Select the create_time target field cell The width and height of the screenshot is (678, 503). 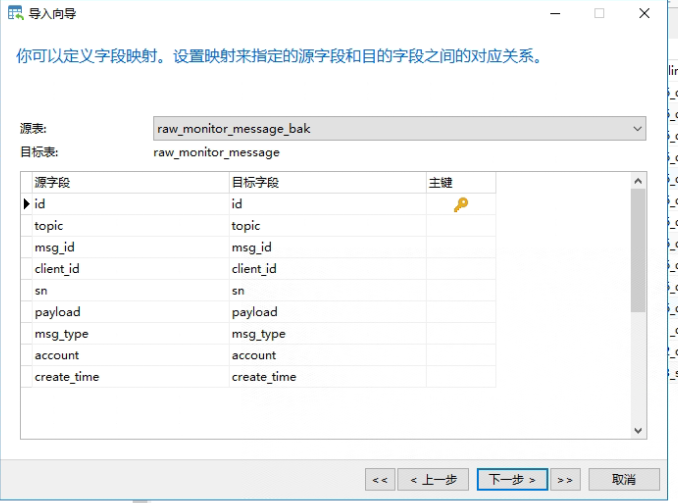[x=327, y=377]
